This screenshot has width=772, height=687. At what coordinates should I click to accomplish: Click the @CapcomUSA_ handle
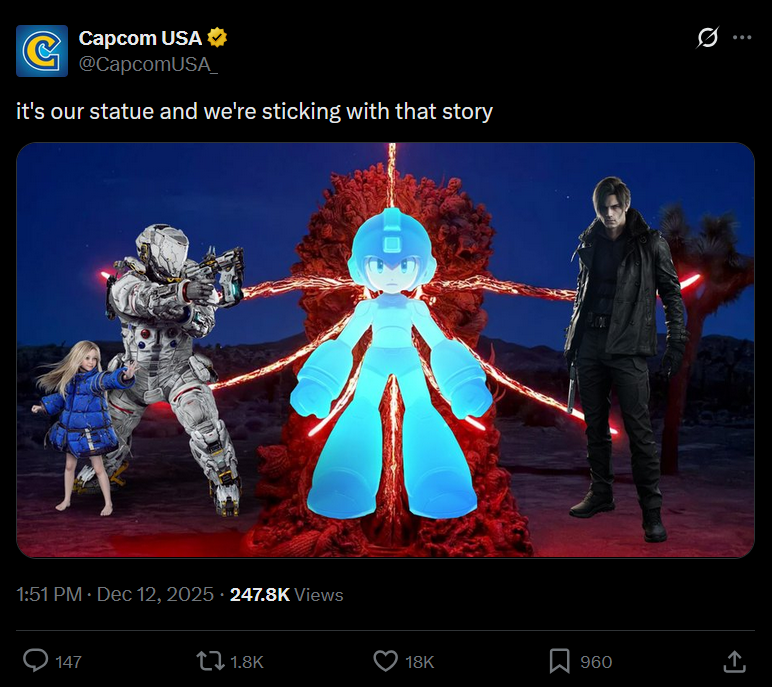(148, 65)
